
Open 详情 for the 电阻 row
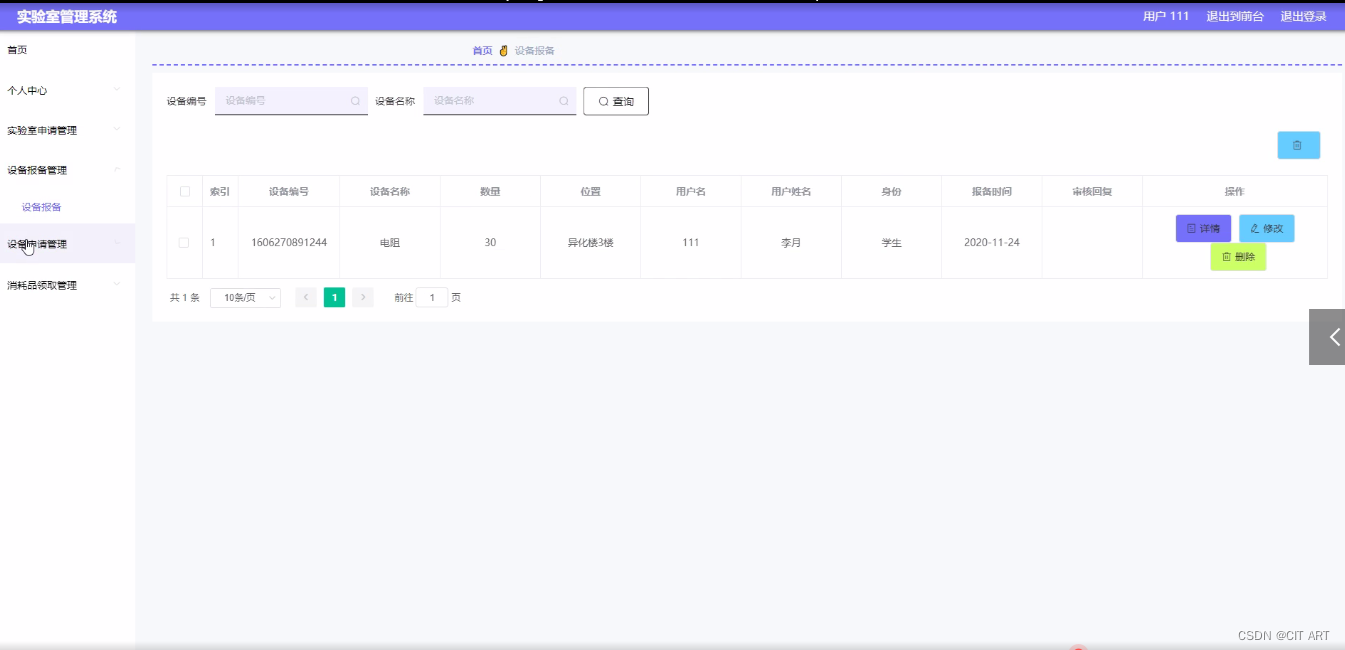(1203, 228)
